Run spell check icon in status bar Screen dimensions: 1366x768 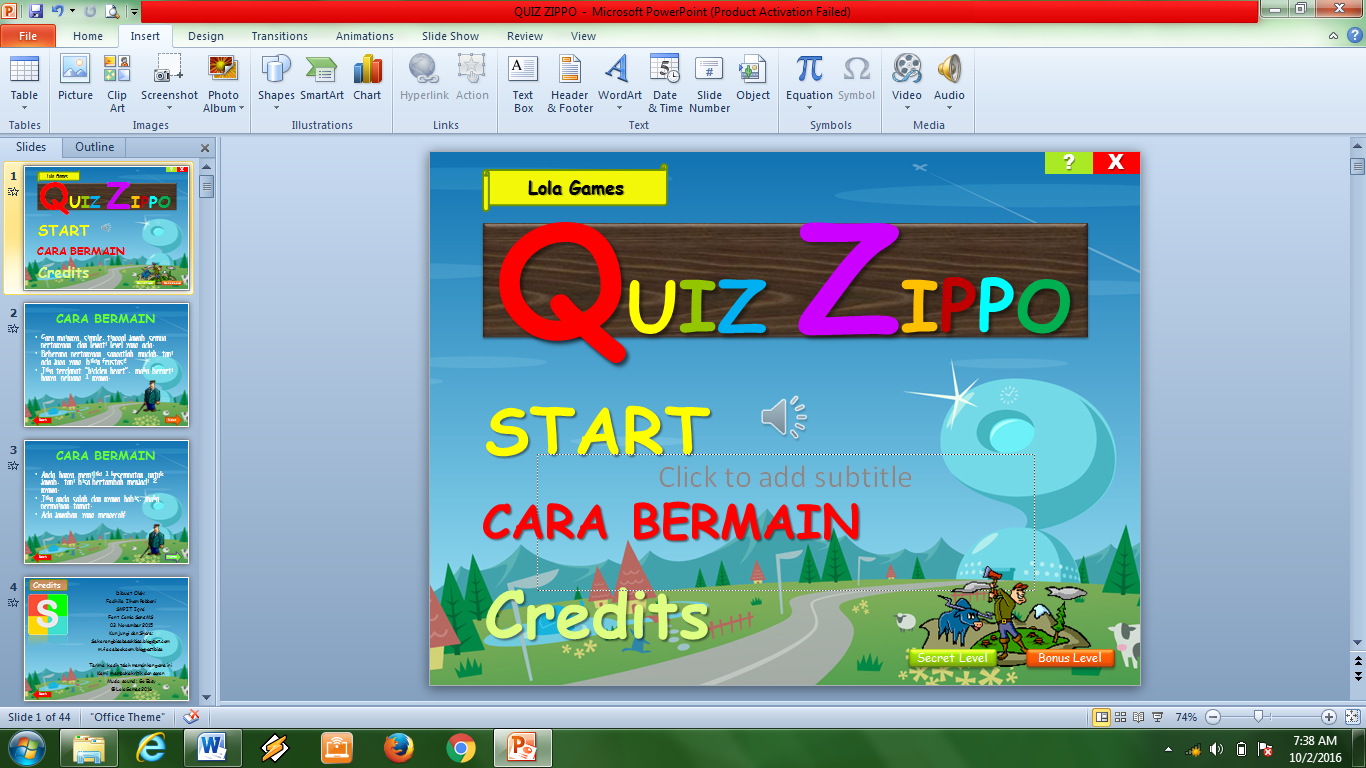click(x=192, y=717)
